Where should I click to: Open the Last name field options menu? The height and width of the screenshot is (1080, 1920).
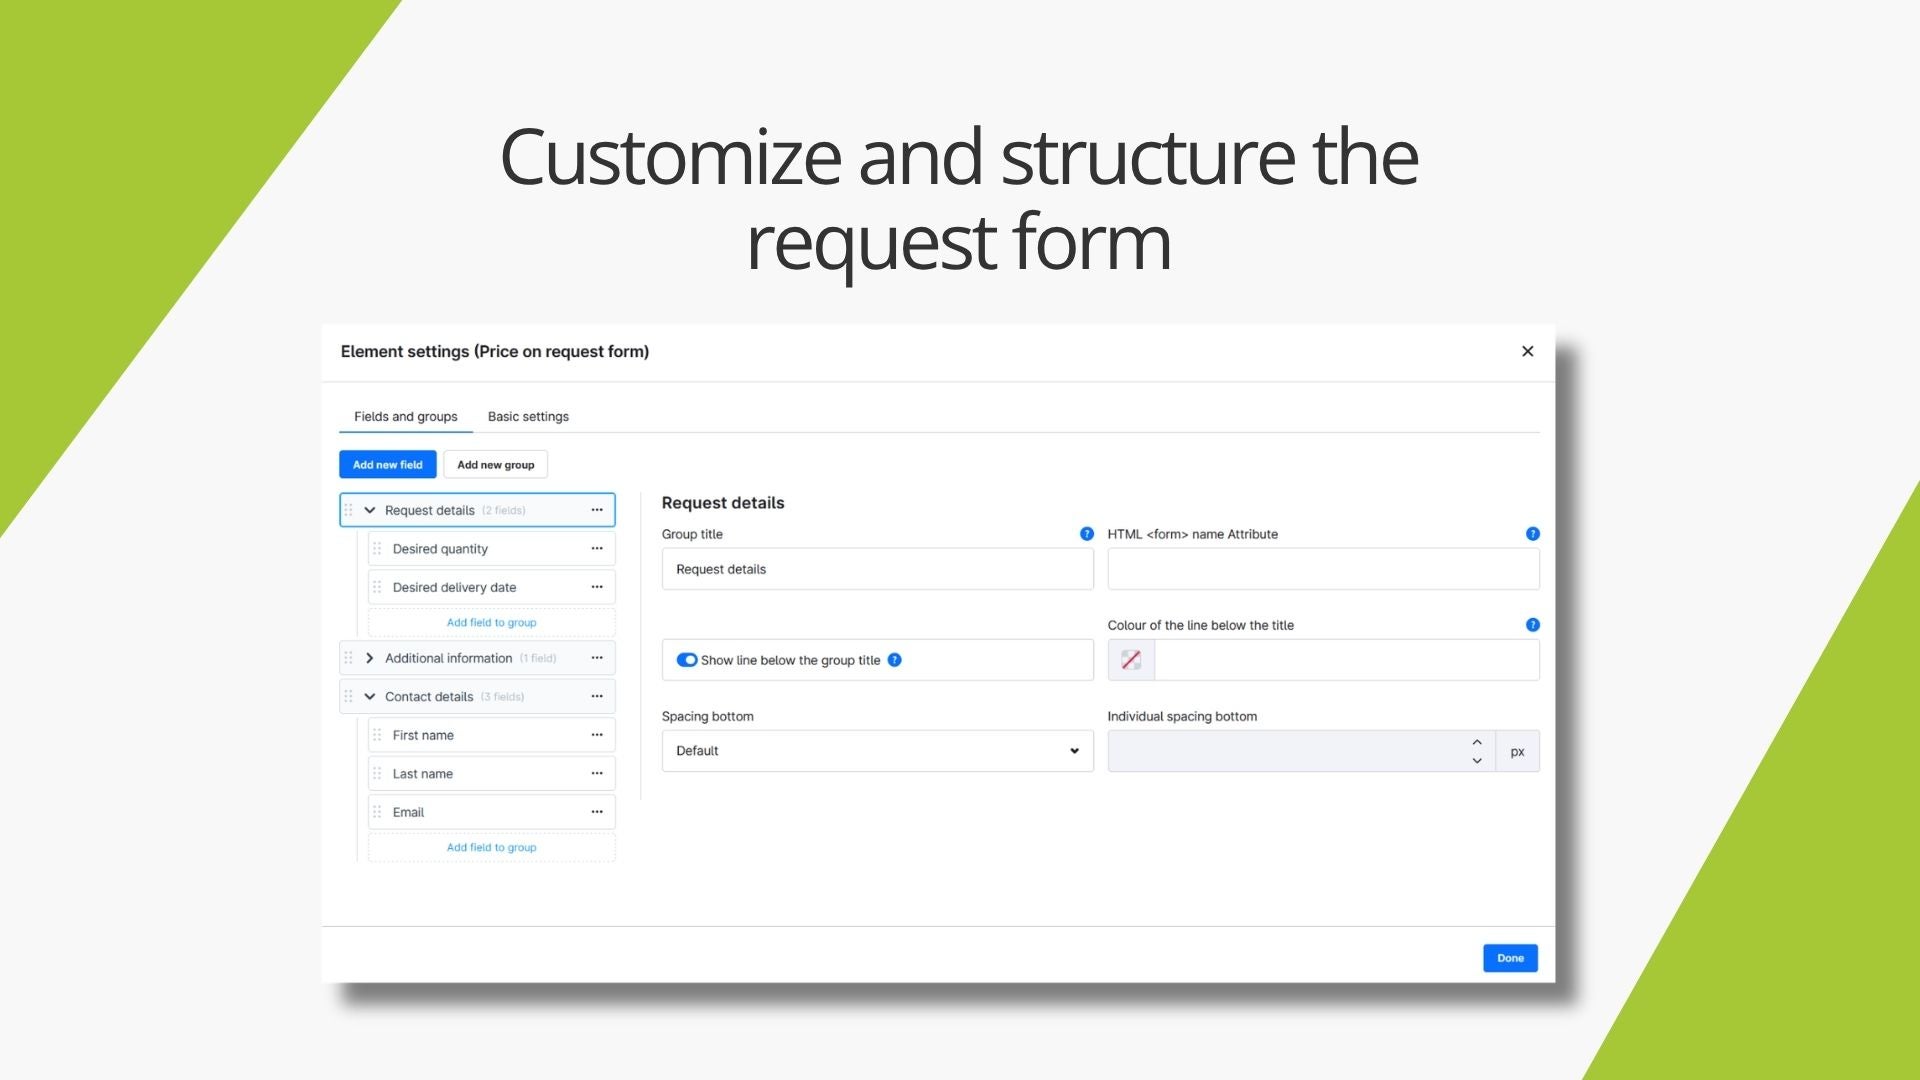click(x=597, y=774)
